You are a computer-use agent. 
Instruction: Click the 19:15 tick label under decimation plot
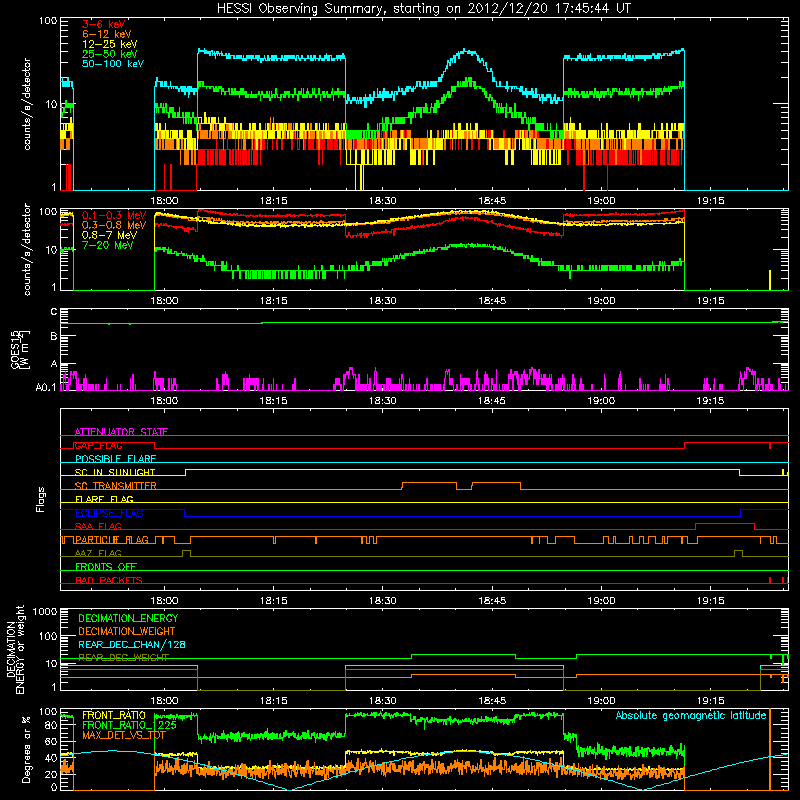710,701
